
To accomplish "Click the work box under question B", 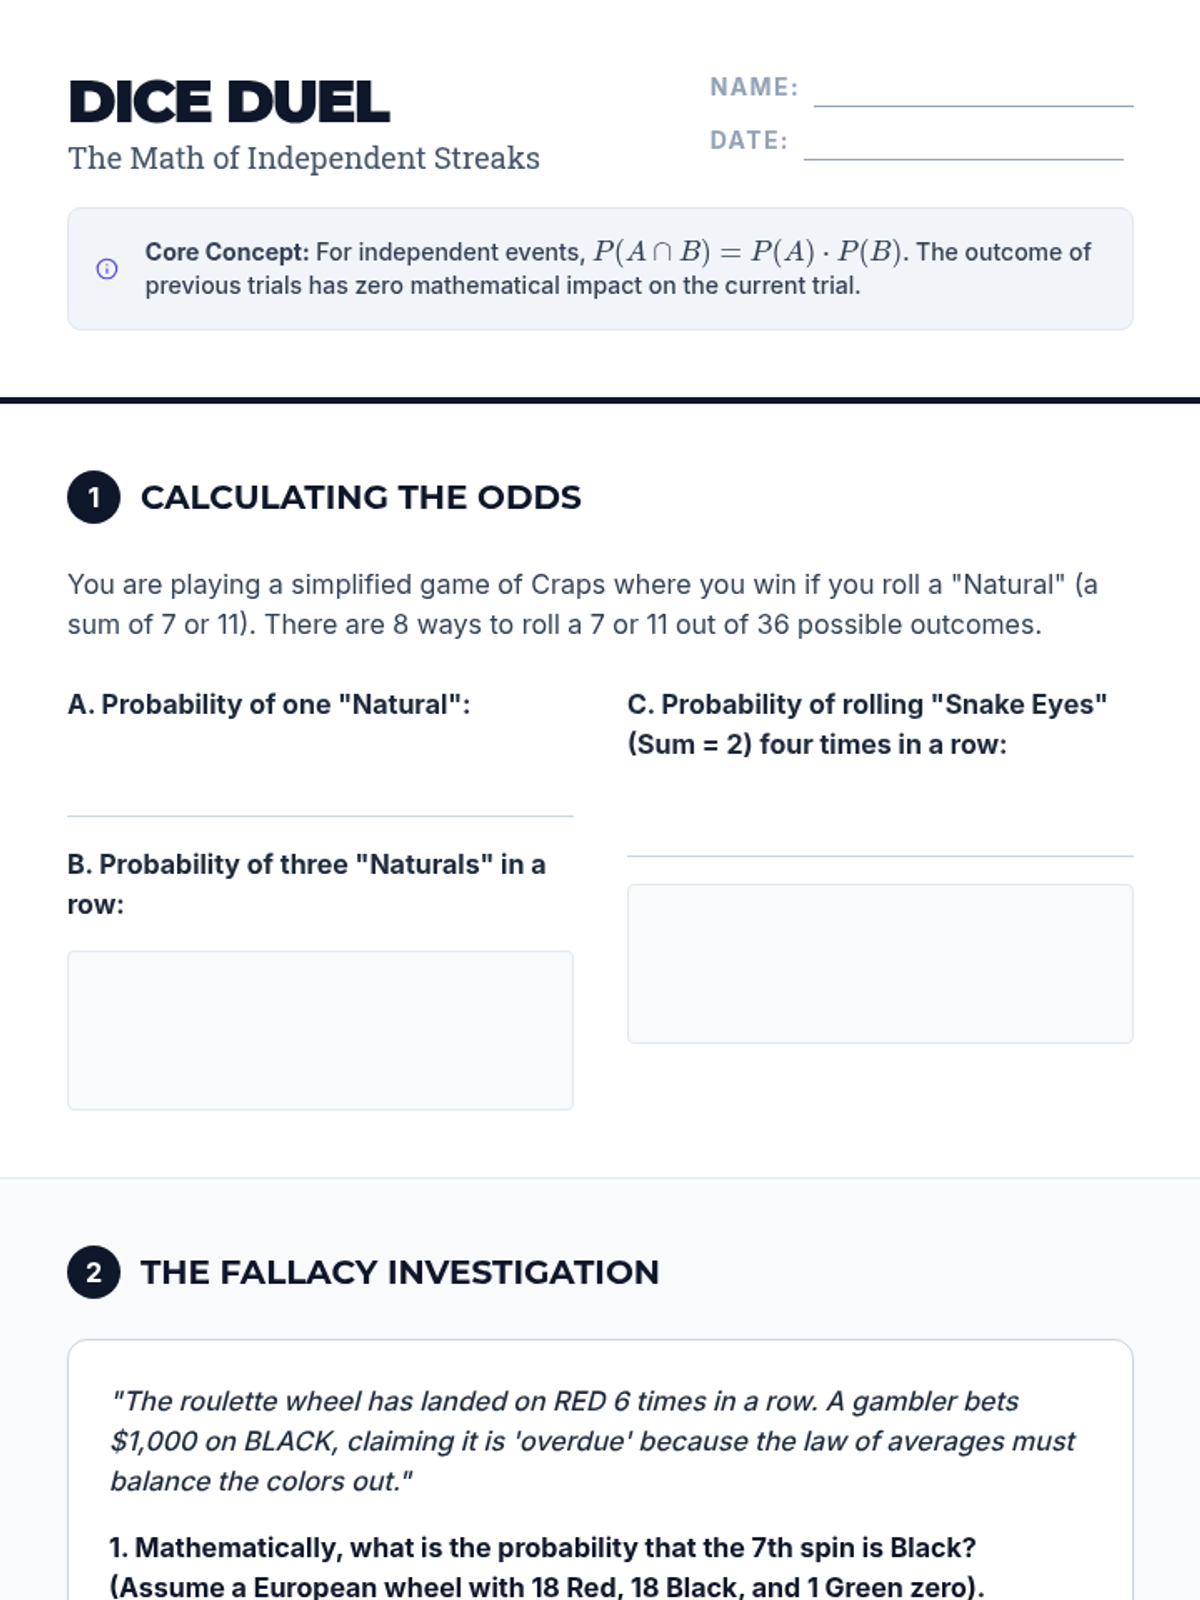I will (x=320, y=1030).
